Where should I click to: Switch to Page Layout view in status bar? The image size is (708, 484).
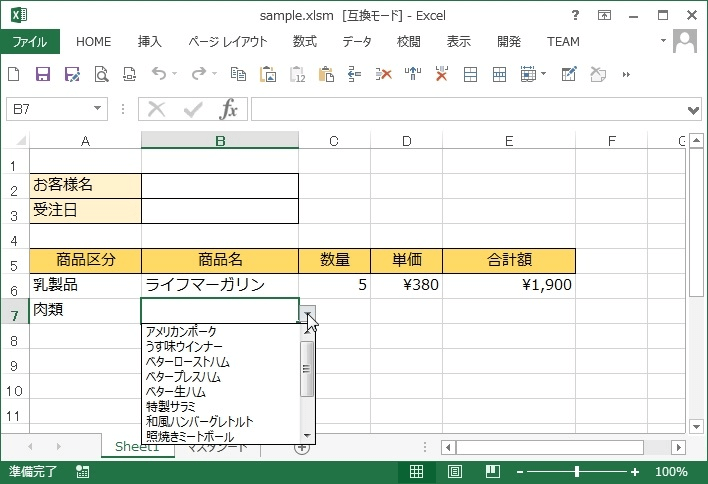tap(454, 472)
